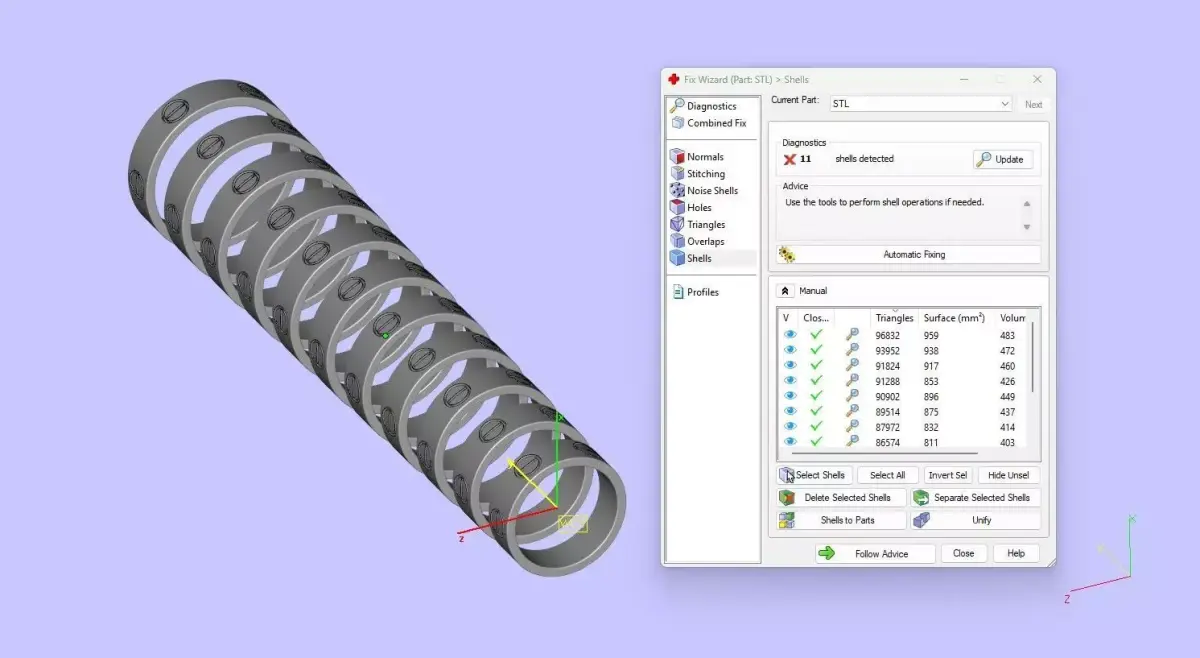Click the Update diagnostics button

click(1002, 159)
